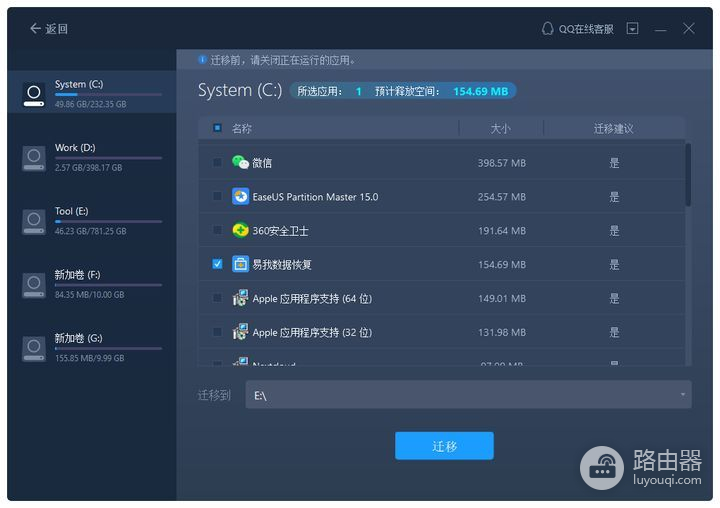Click the 新加卷 (F:) usage bar
Image resolution: width=720 pixels, height=508 pixels.
click(x=108, y=285)
